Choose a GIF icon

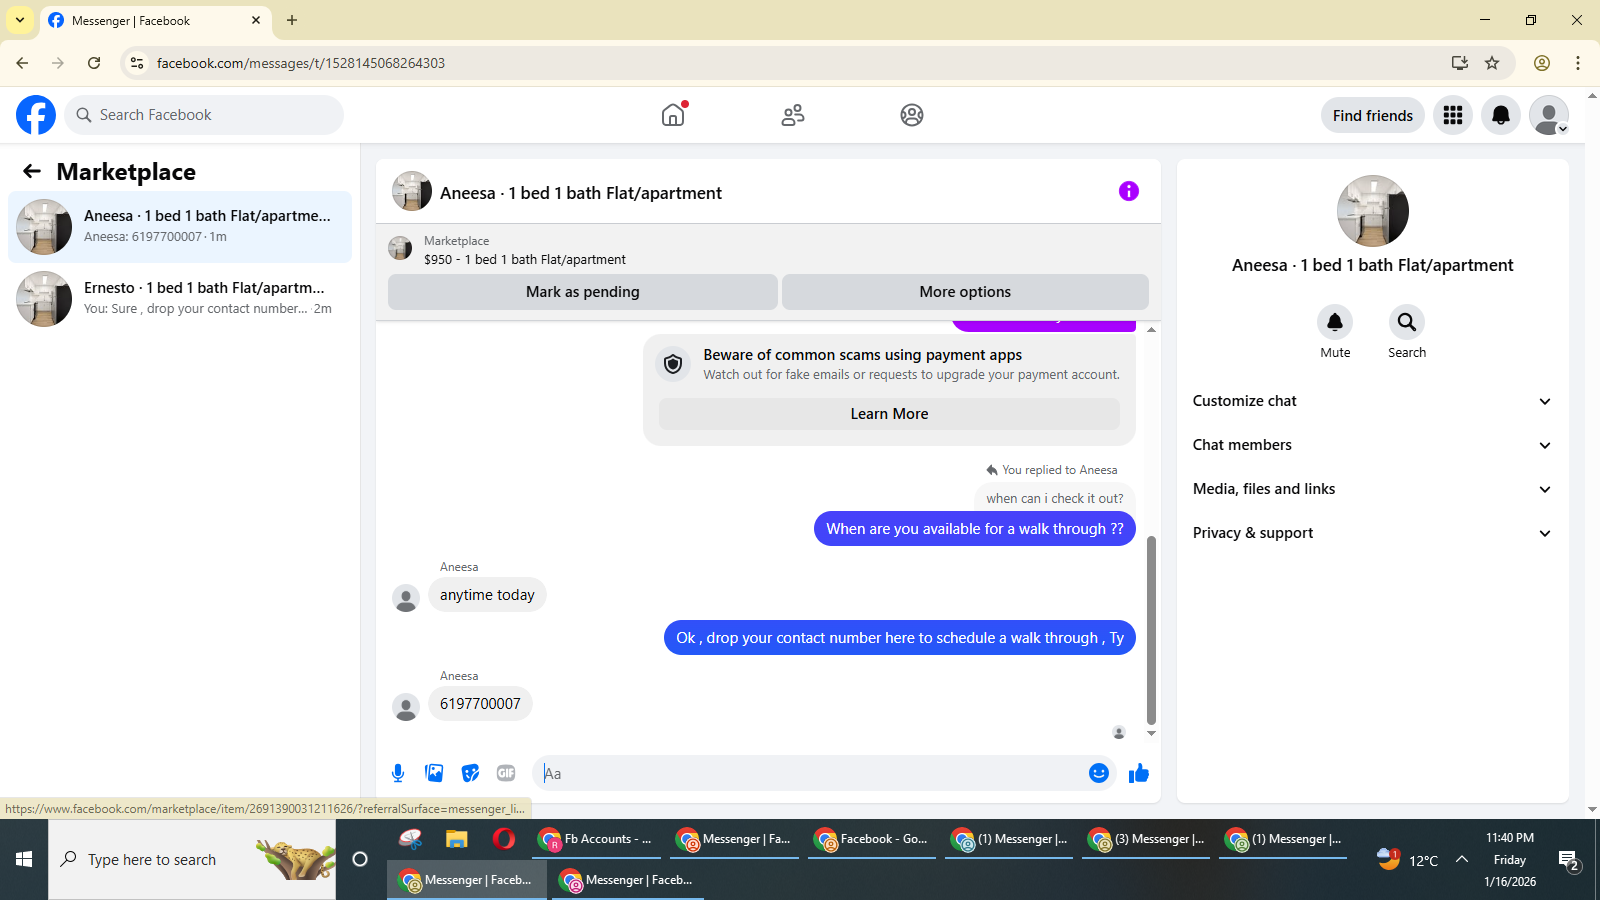(x=506, y=773)
